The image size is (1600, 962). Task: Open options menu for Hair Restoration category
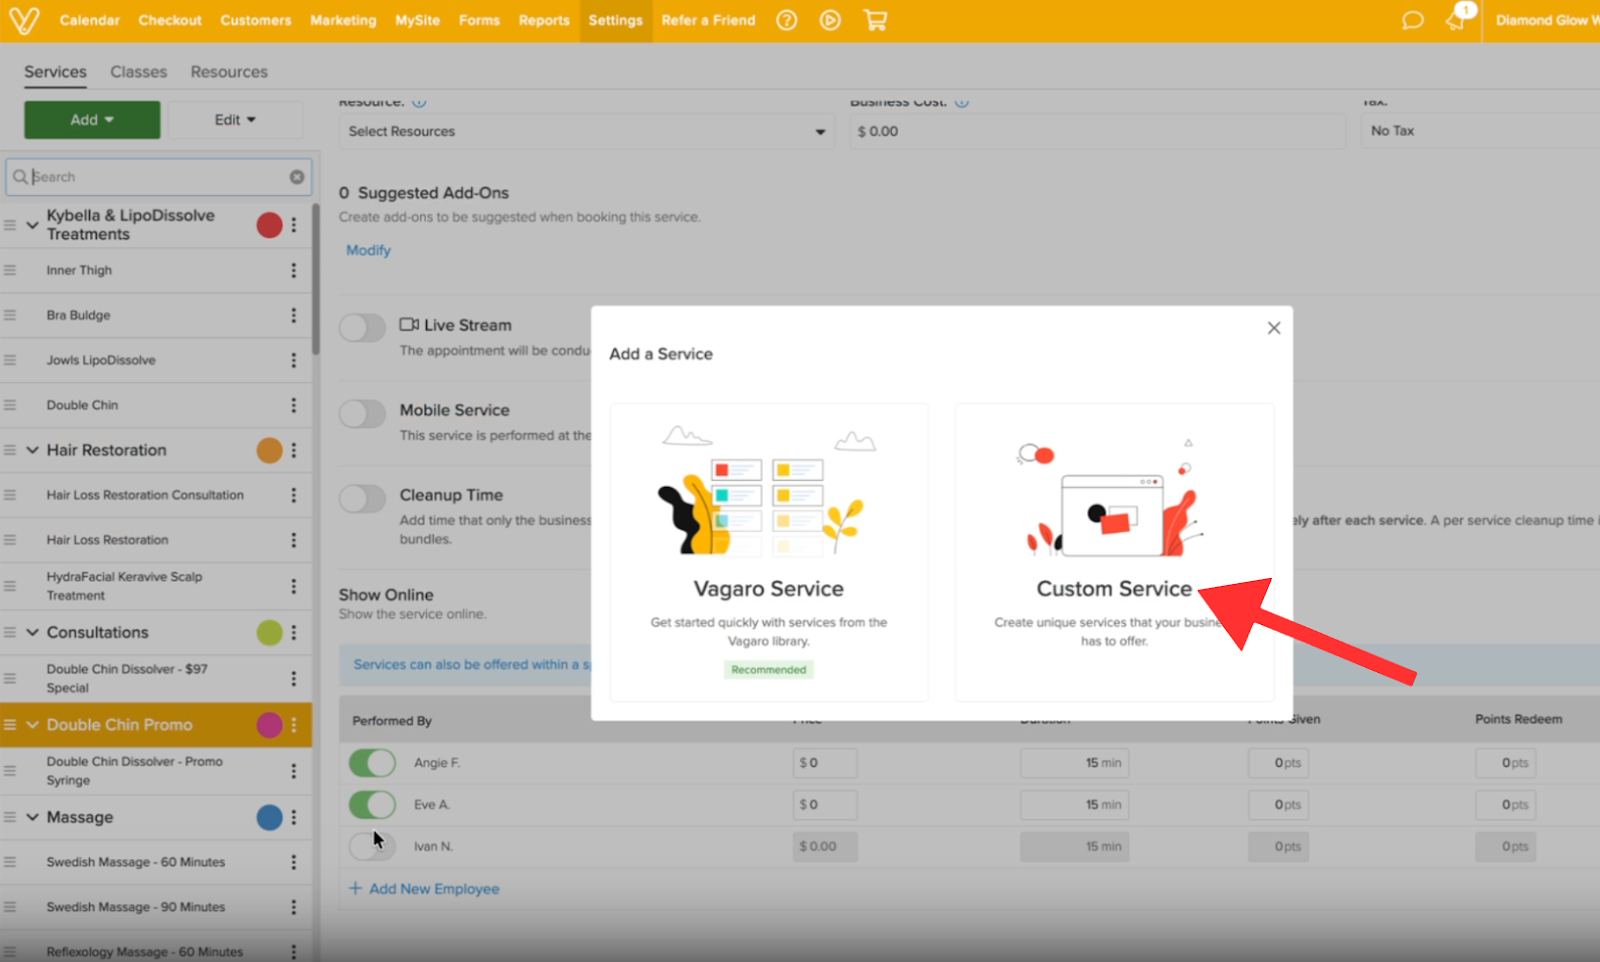(294, 450)
